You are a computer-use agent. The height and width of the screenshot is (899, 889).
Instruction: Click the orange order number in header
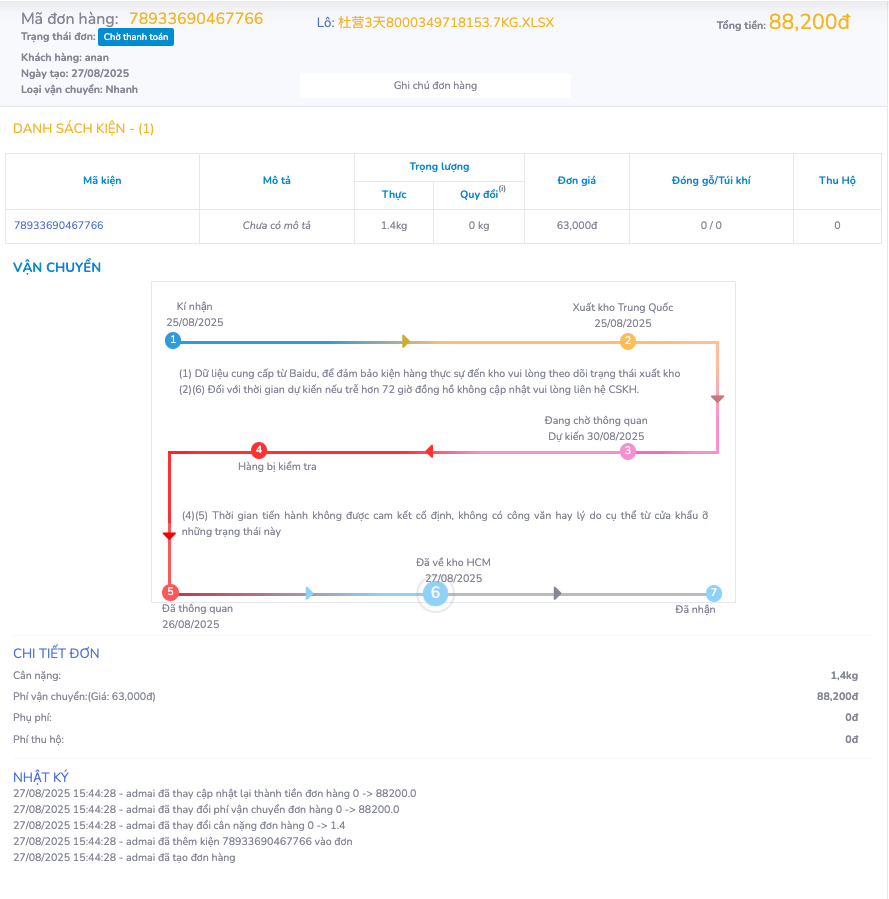point(196,19)
